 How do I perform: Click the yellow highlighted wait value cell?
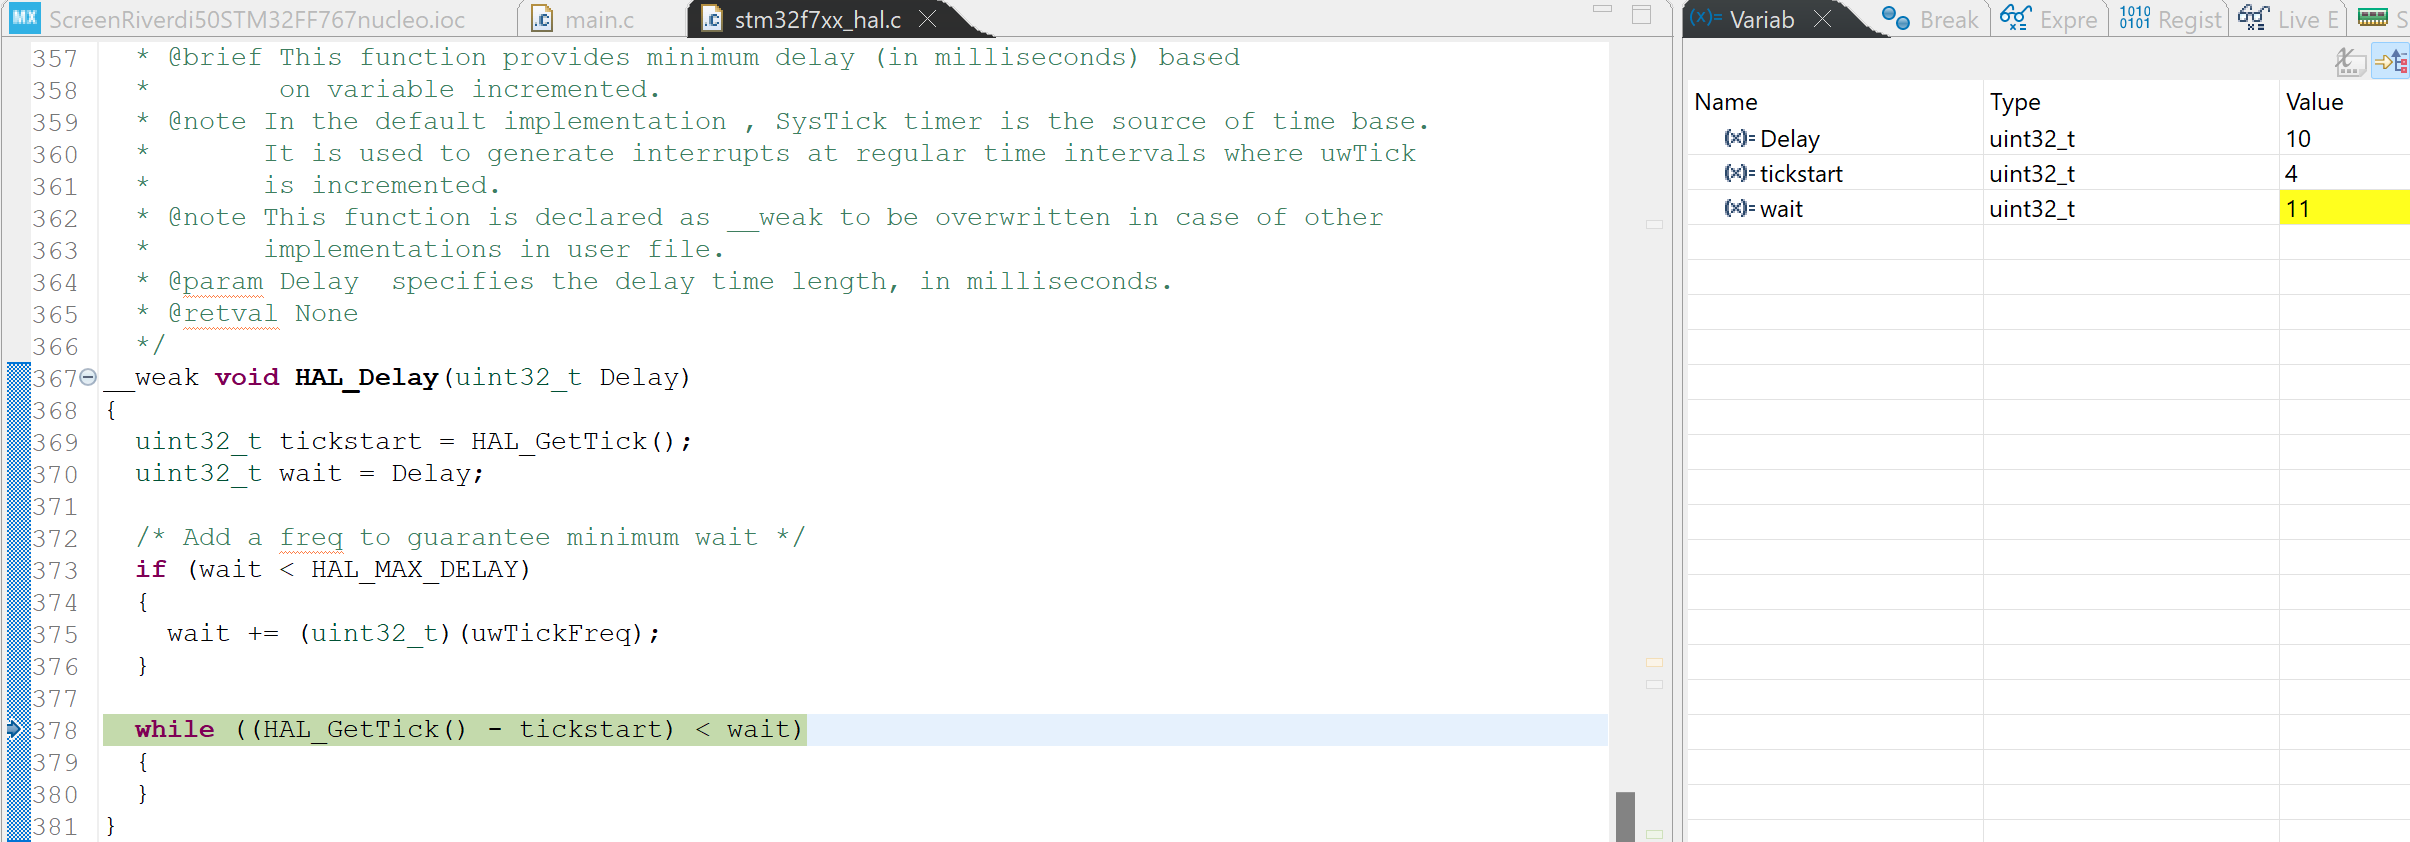2344,208
